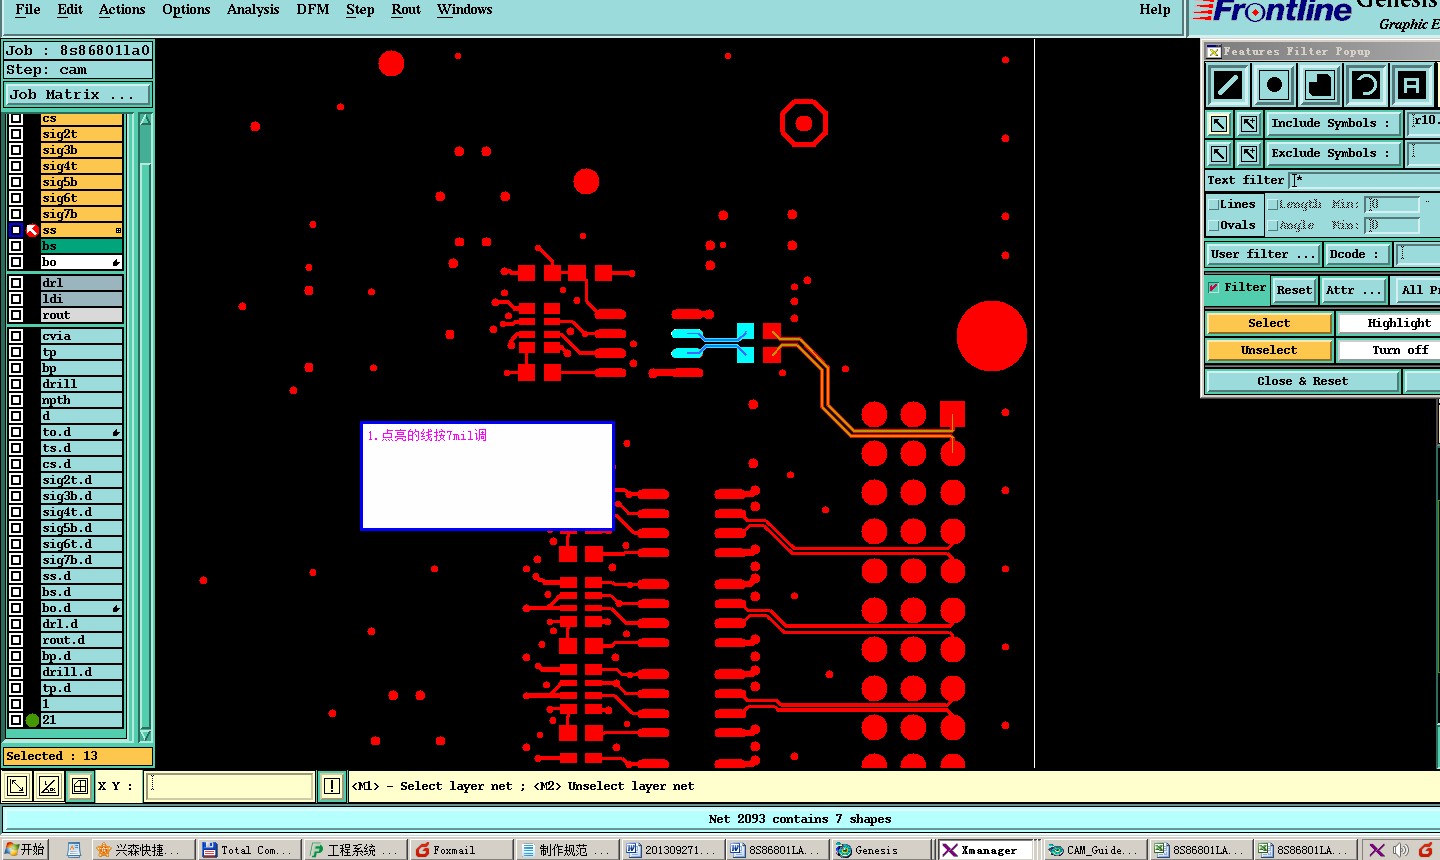This screenshot has width=1440, height=860.
Task: Click the X Y coordinate input field
Action: point(230,786)
